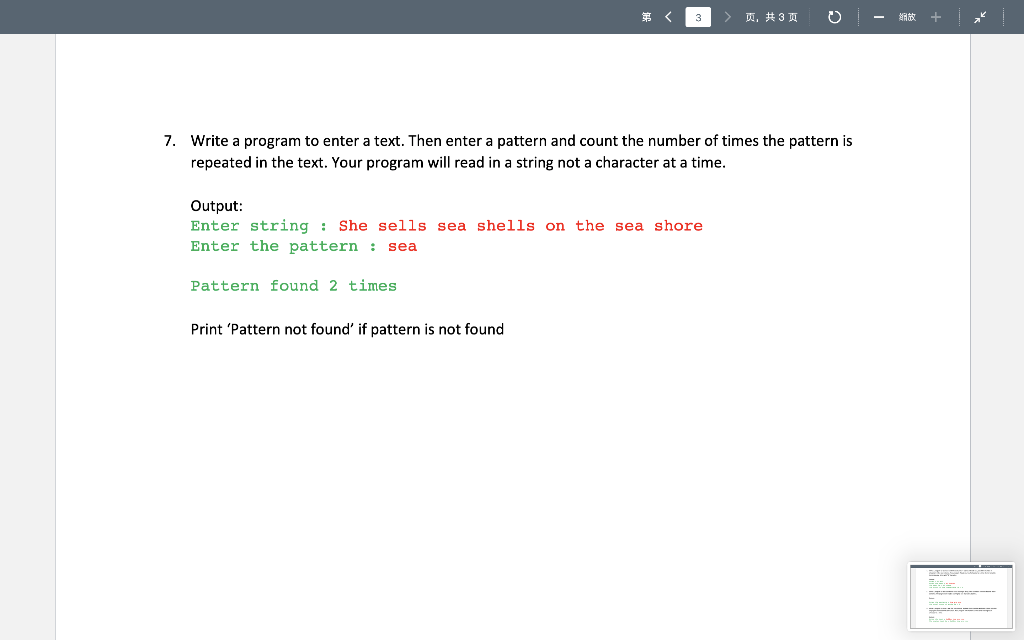This screenshot has width=1024, height=640.
Task: Go to previous page with left chevron
Action: tap(667, 16)
